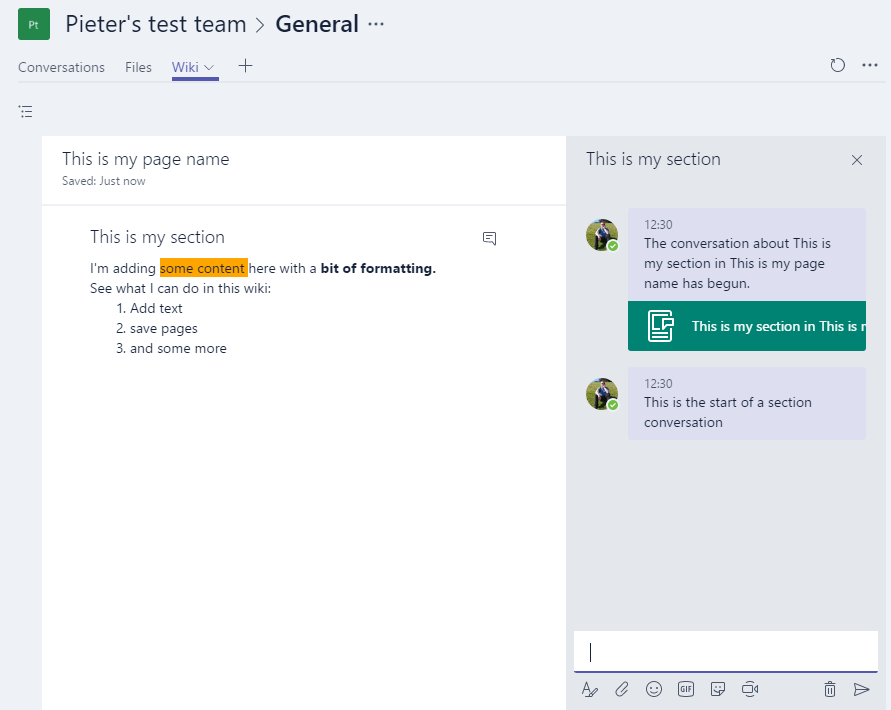Switch to the Files tab

point(138,67)
